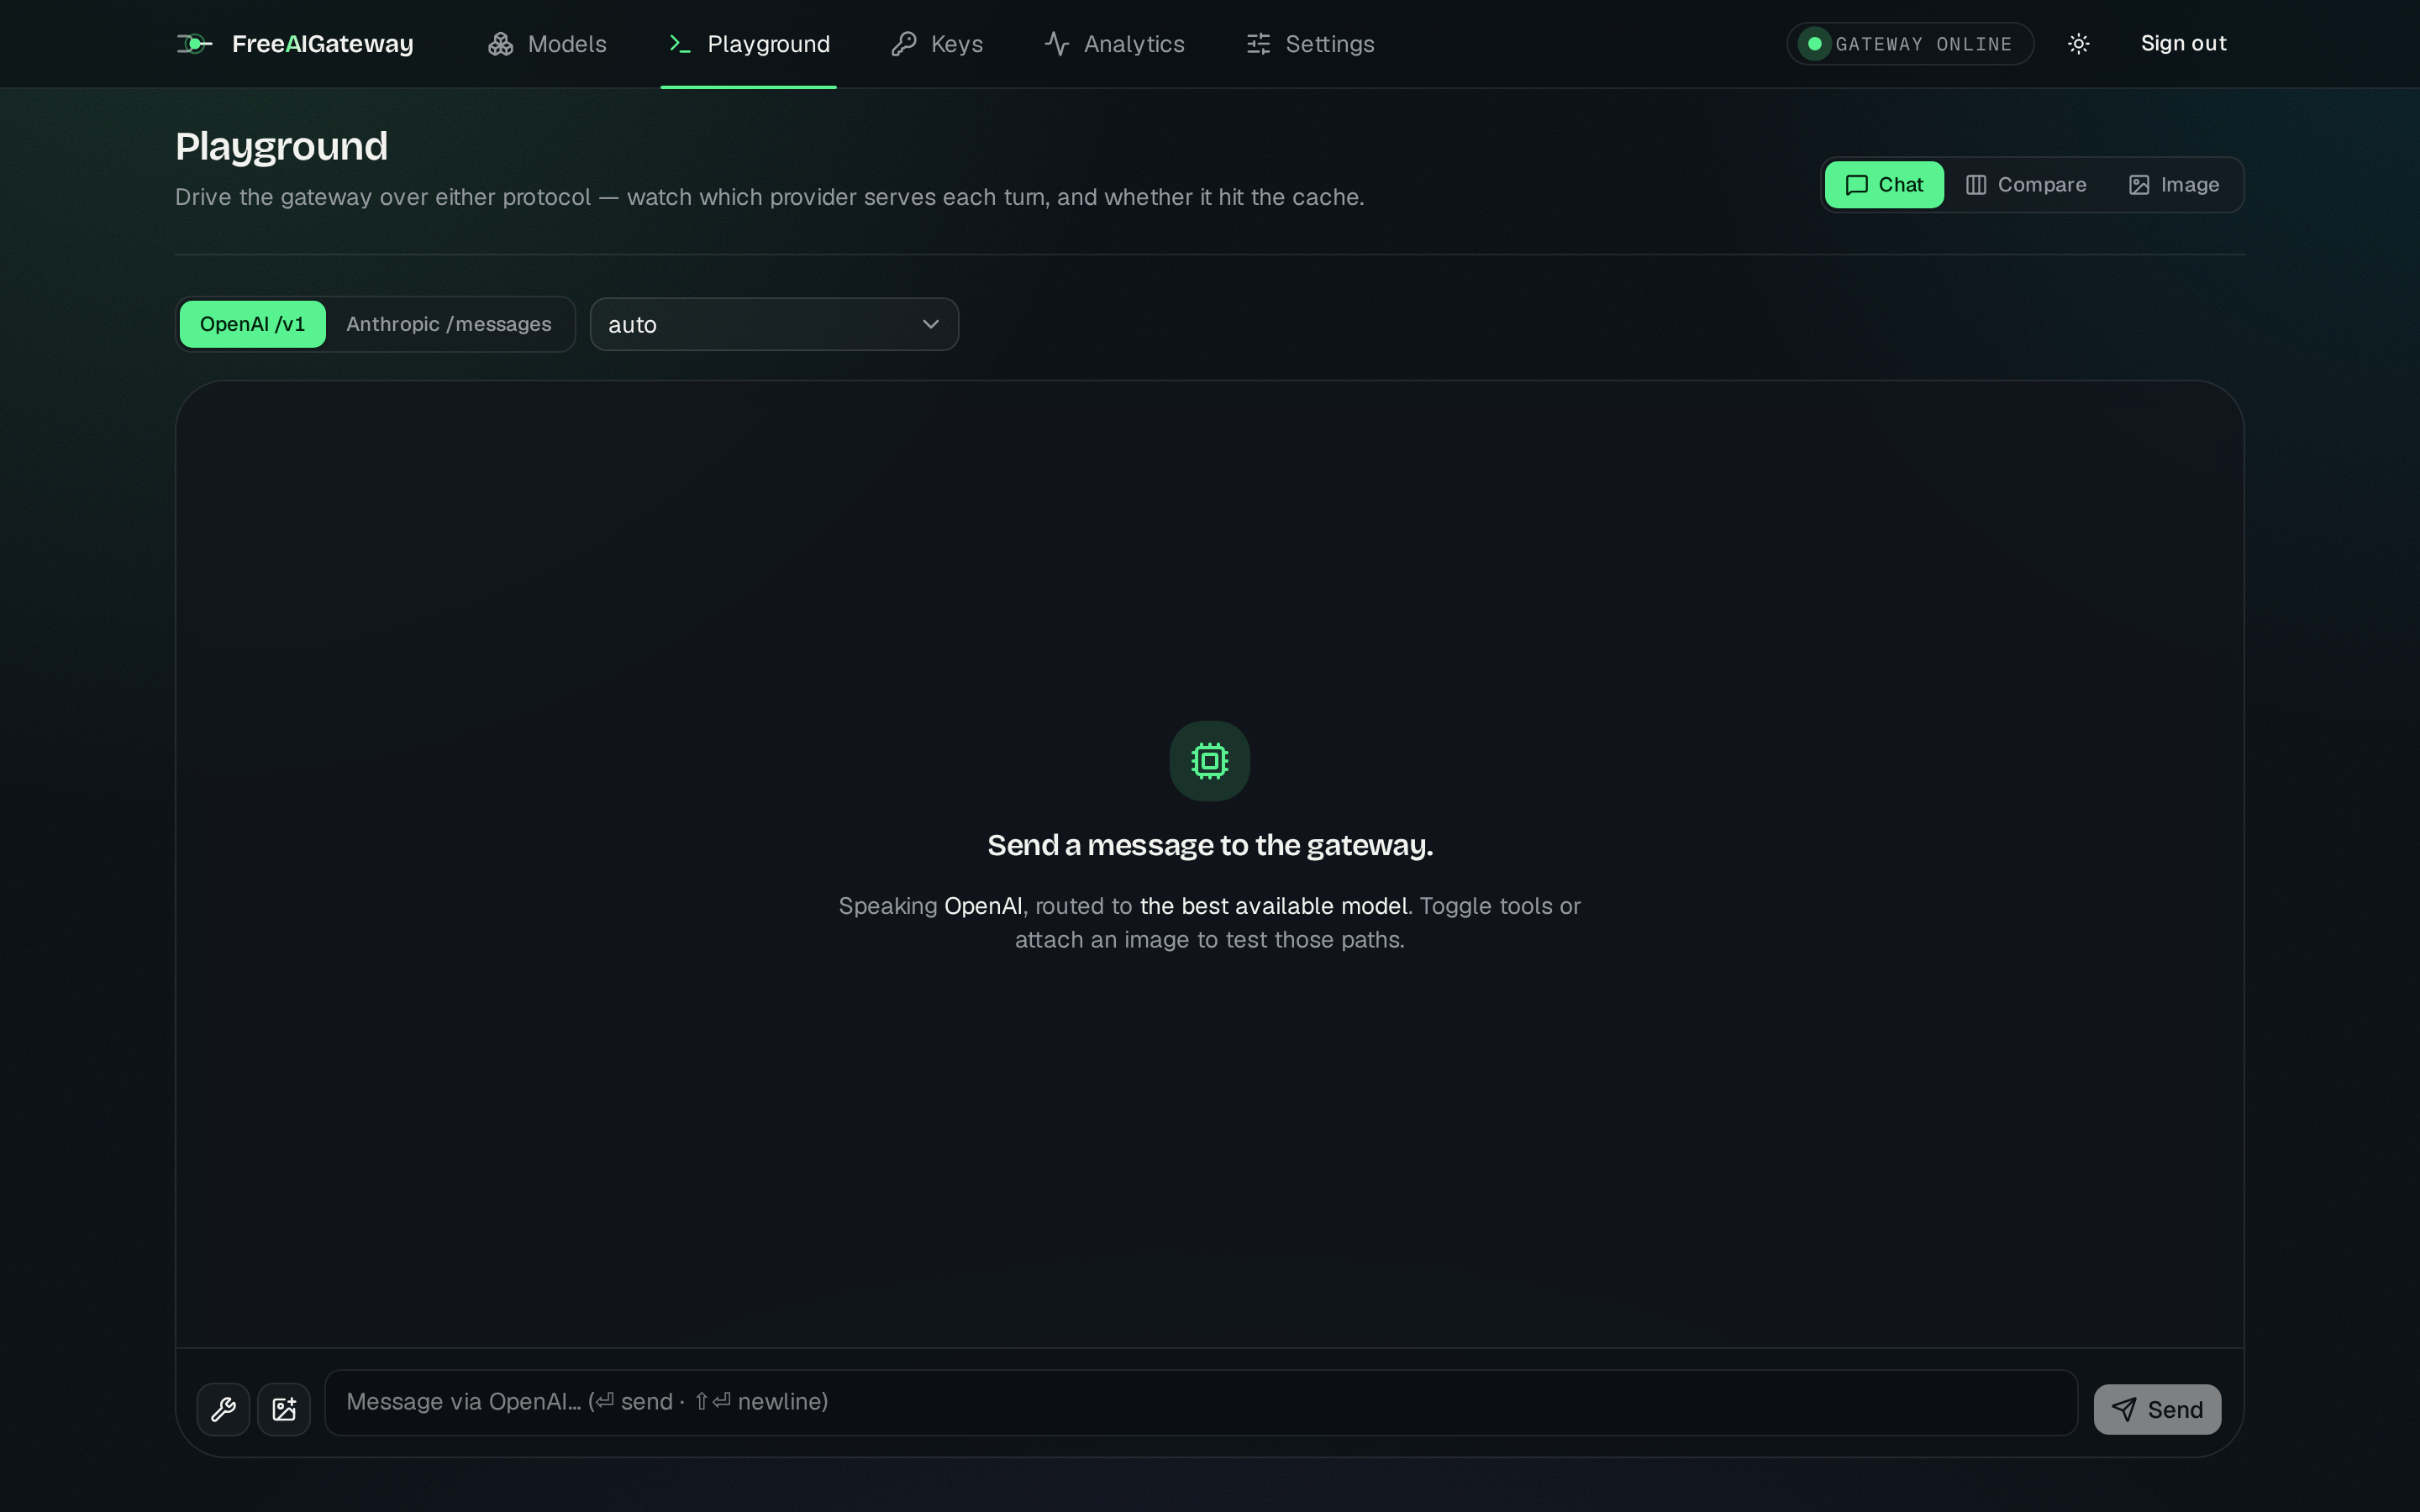Click the Playground page heading
This screenshot has width=2420, height=1512.
[282, 146]
